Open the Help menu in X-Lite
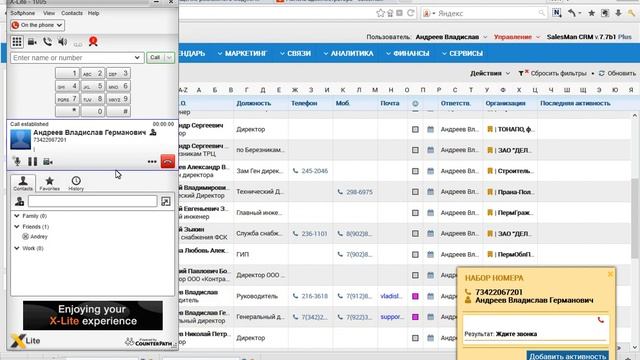 coord(93,13)
